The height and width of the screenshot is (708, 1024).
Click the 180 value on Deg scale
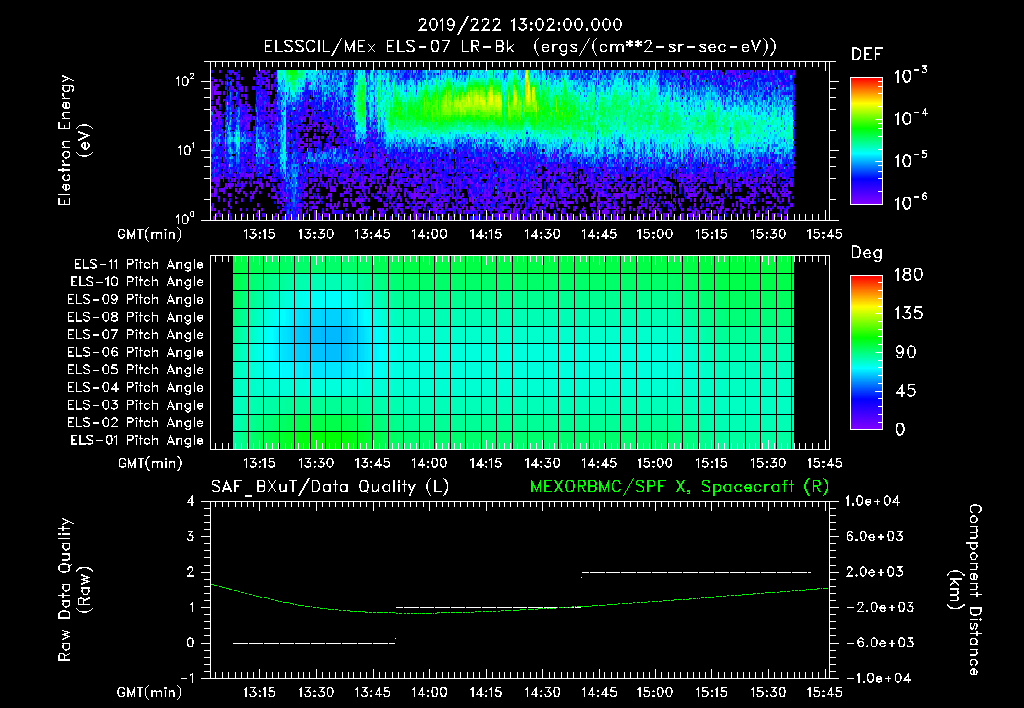908,275
